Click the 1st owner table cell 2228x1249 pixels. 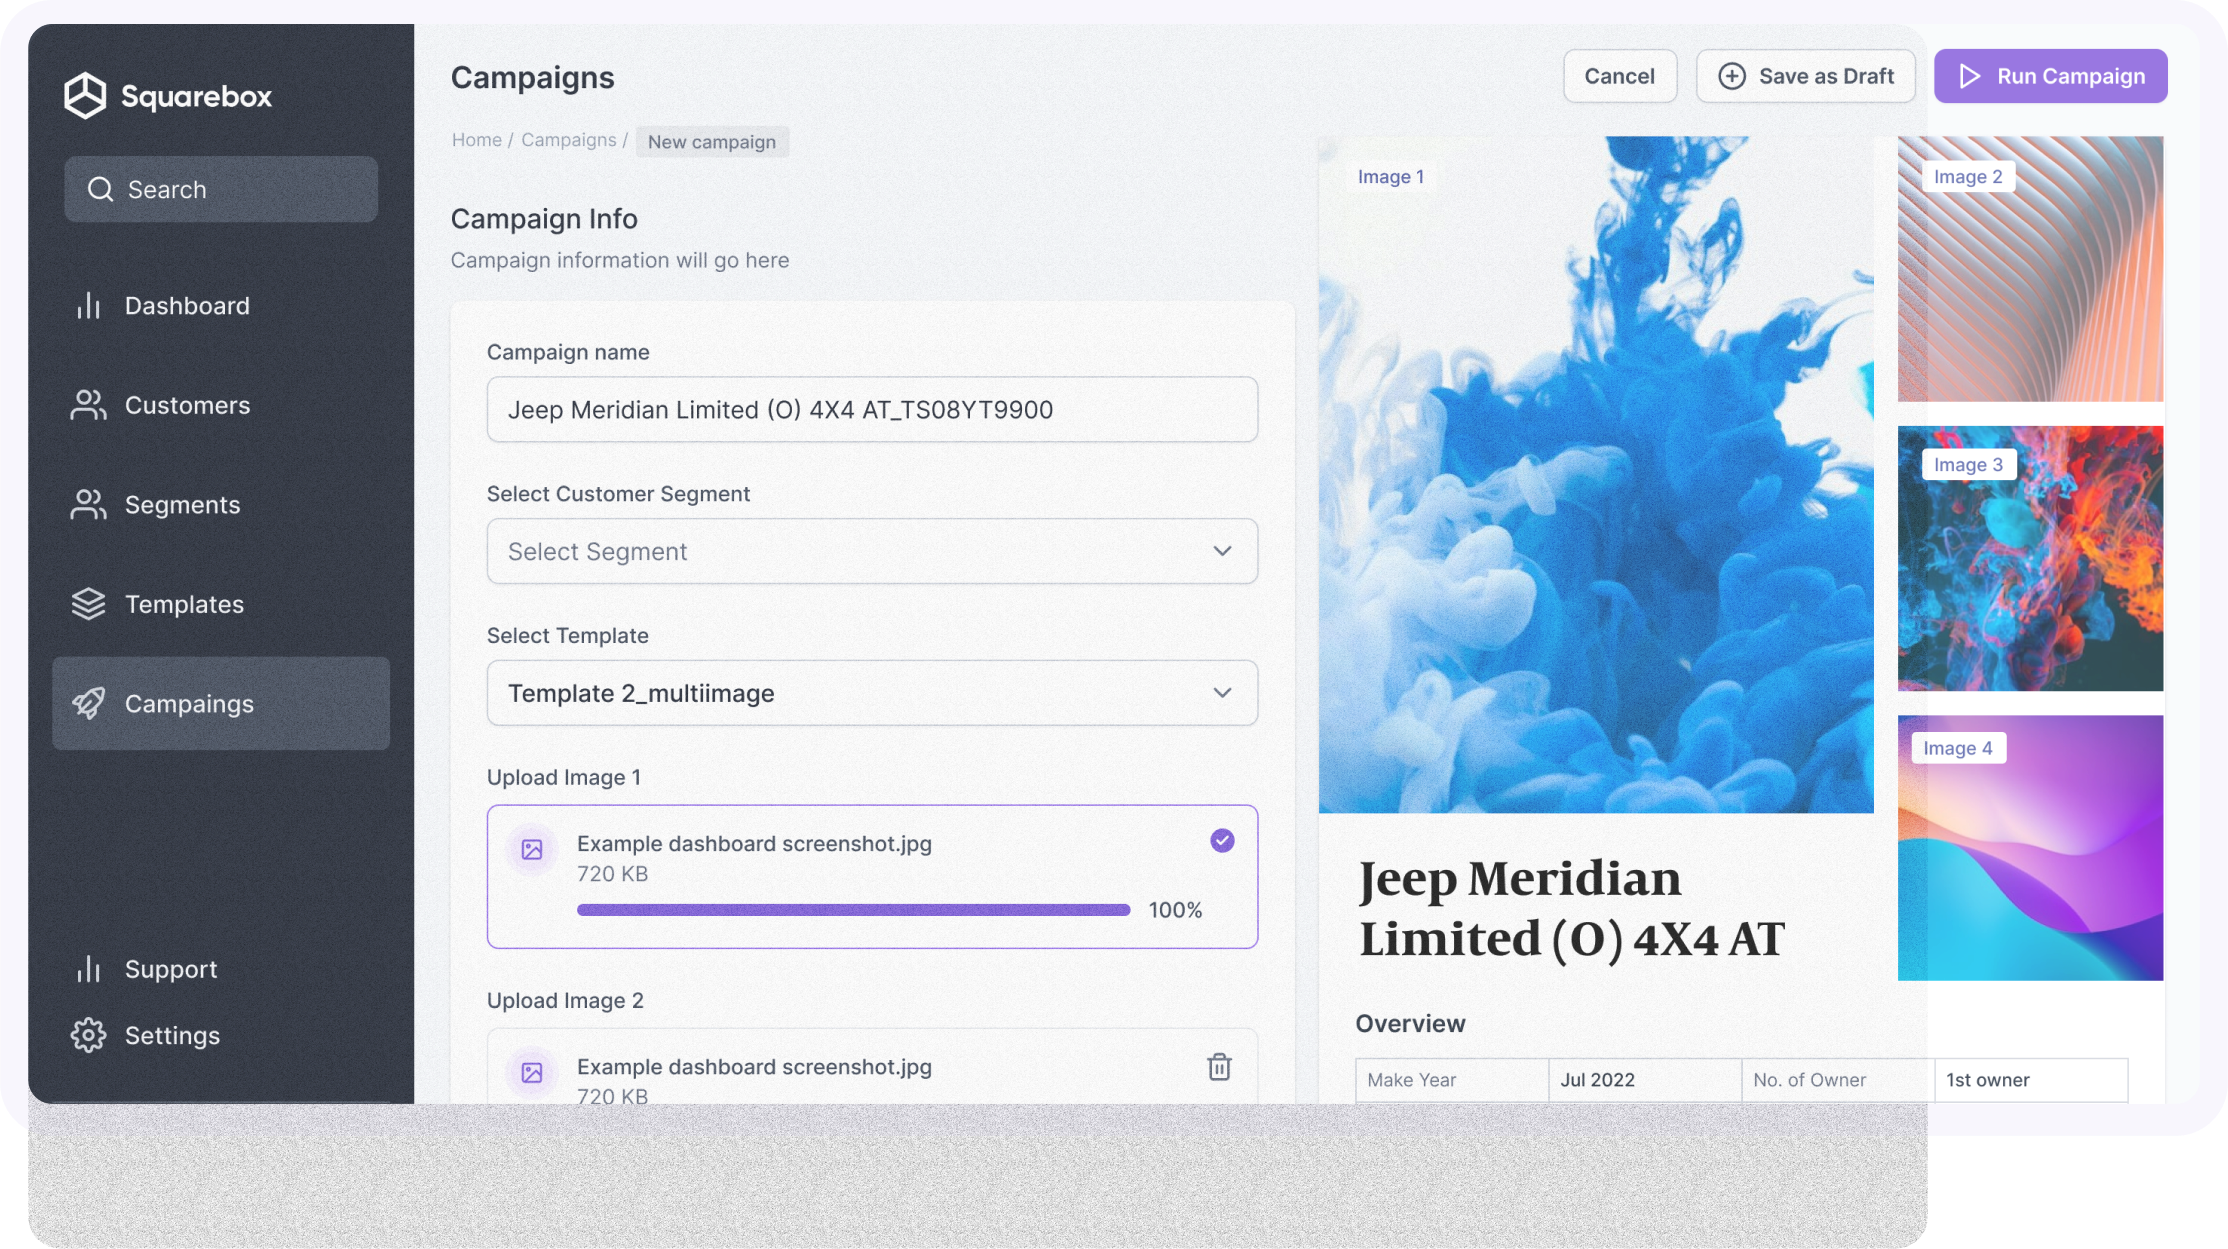tap(2031, 1080)
